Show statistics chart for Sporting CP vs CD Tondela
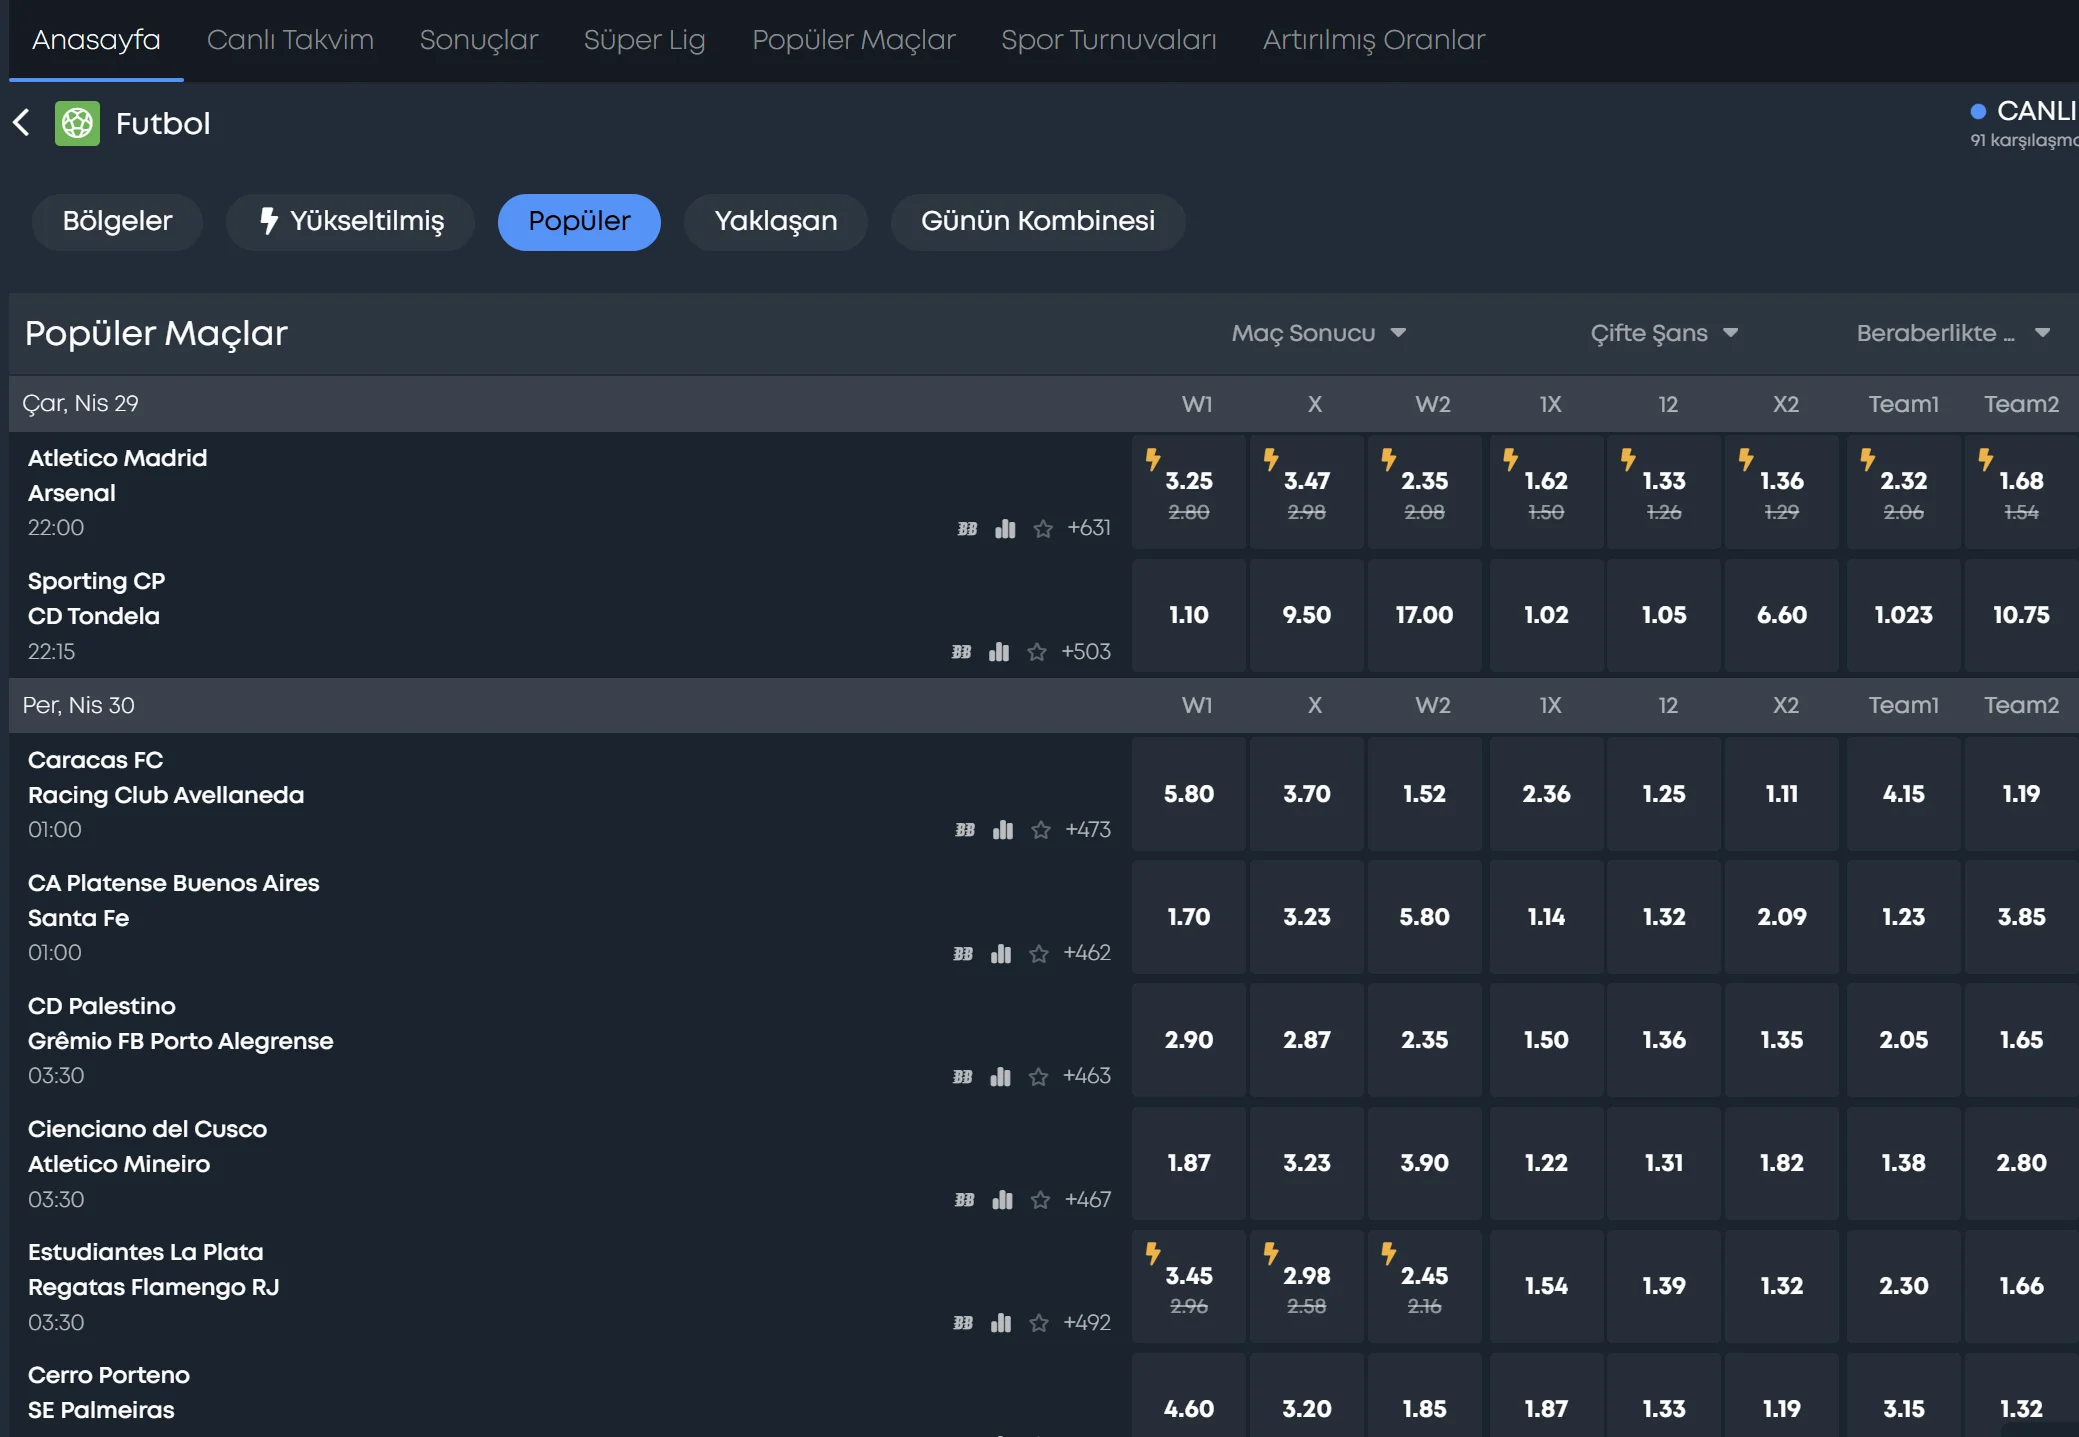The height and width of the screenshot is (1437, 2079). 999,652
